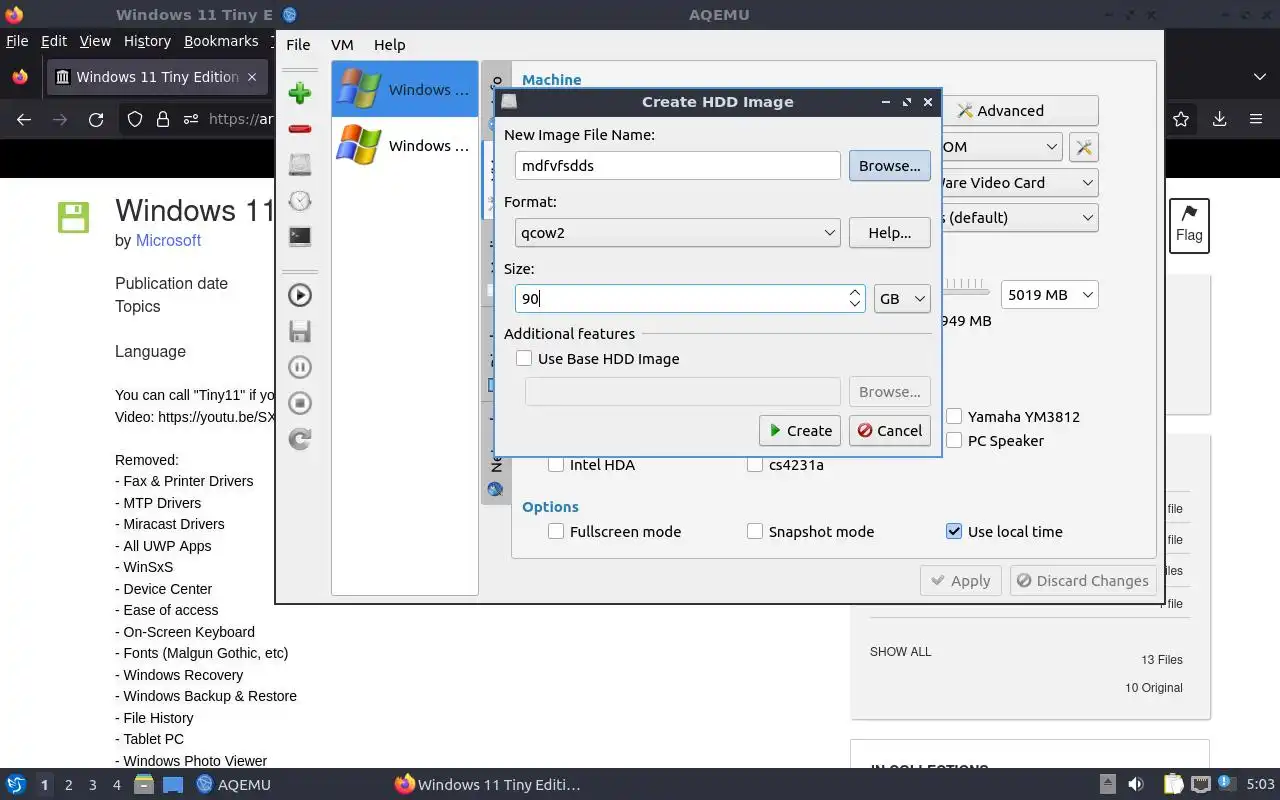1280x800 pixels.
Task: Open the Format qcow2 dropdown
Action: point(677,232)
